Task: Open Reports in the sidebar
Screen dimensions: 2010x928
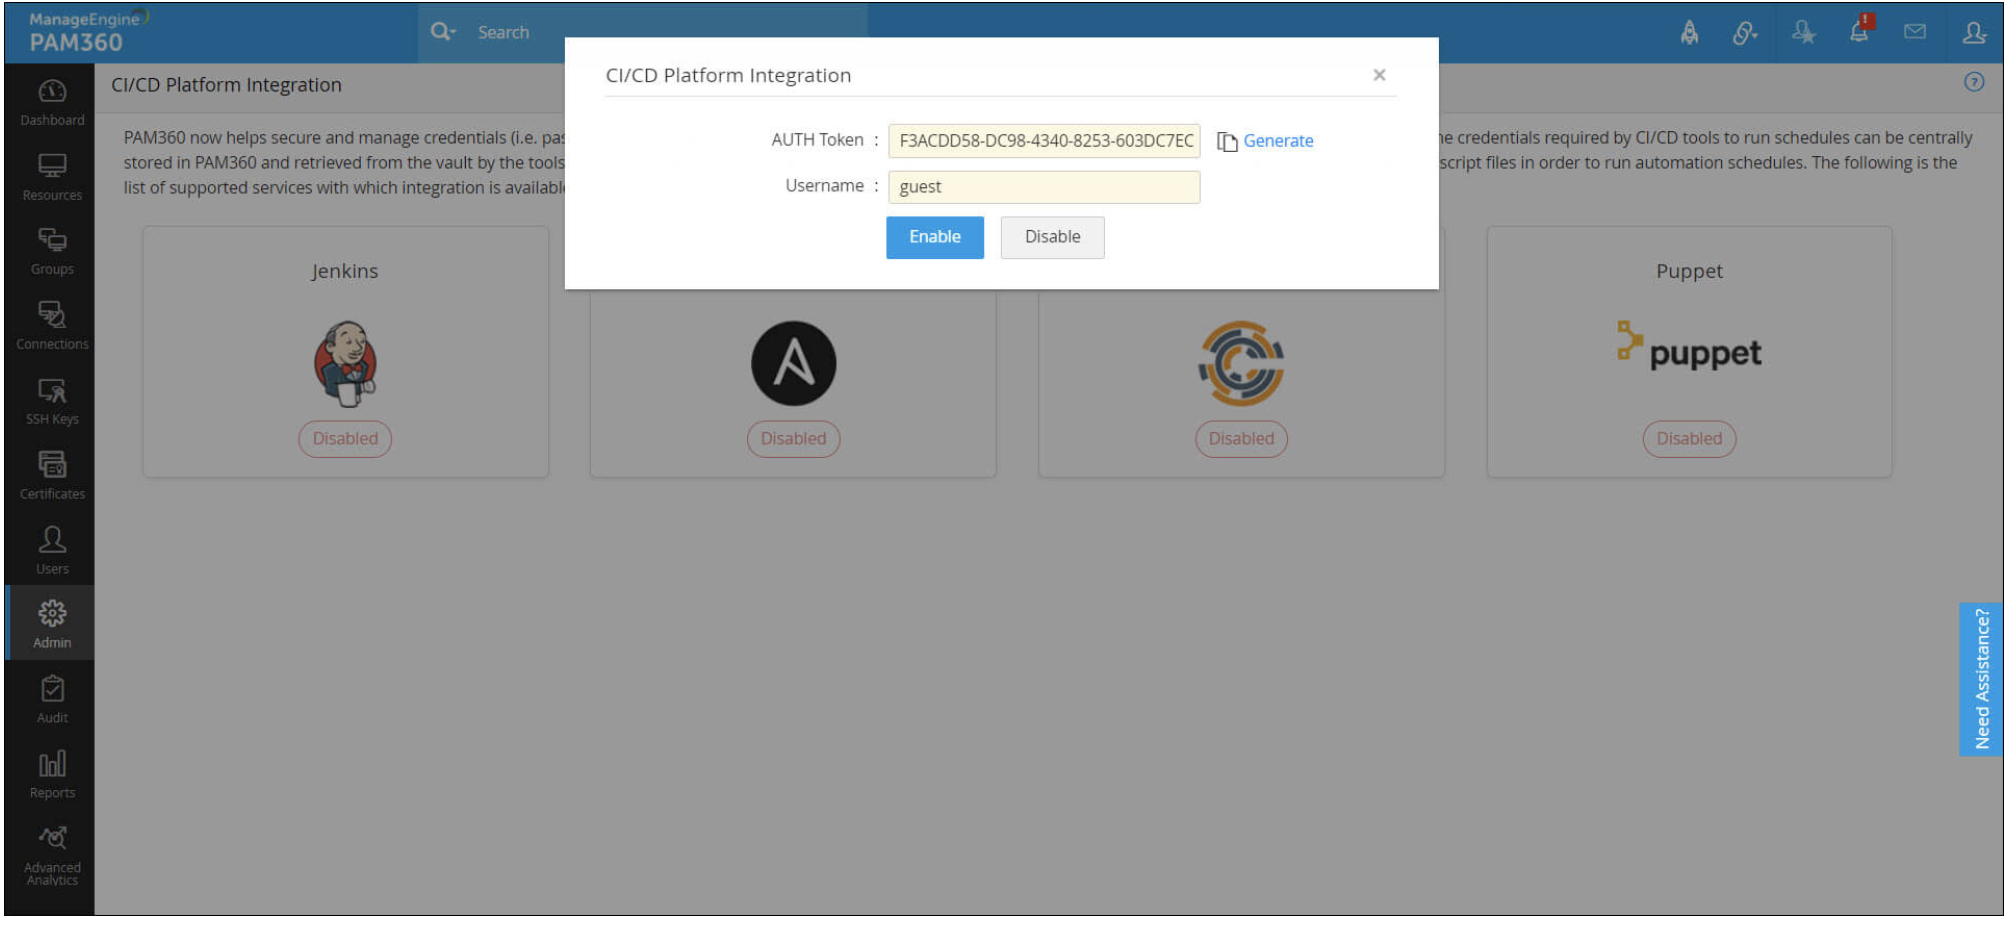Action: 52,775
